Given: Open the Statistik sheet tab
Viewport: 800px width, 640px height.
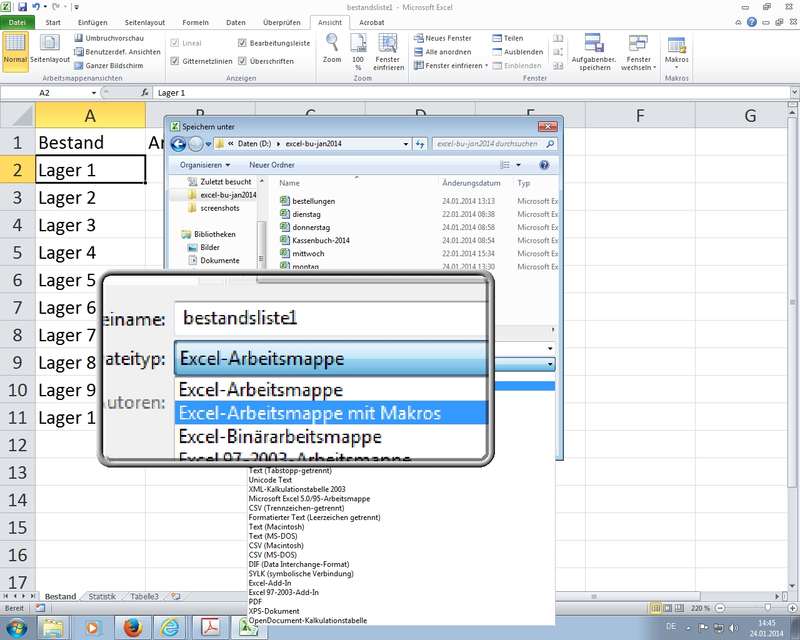Looking at the screenshot, I should coord(101,596).
